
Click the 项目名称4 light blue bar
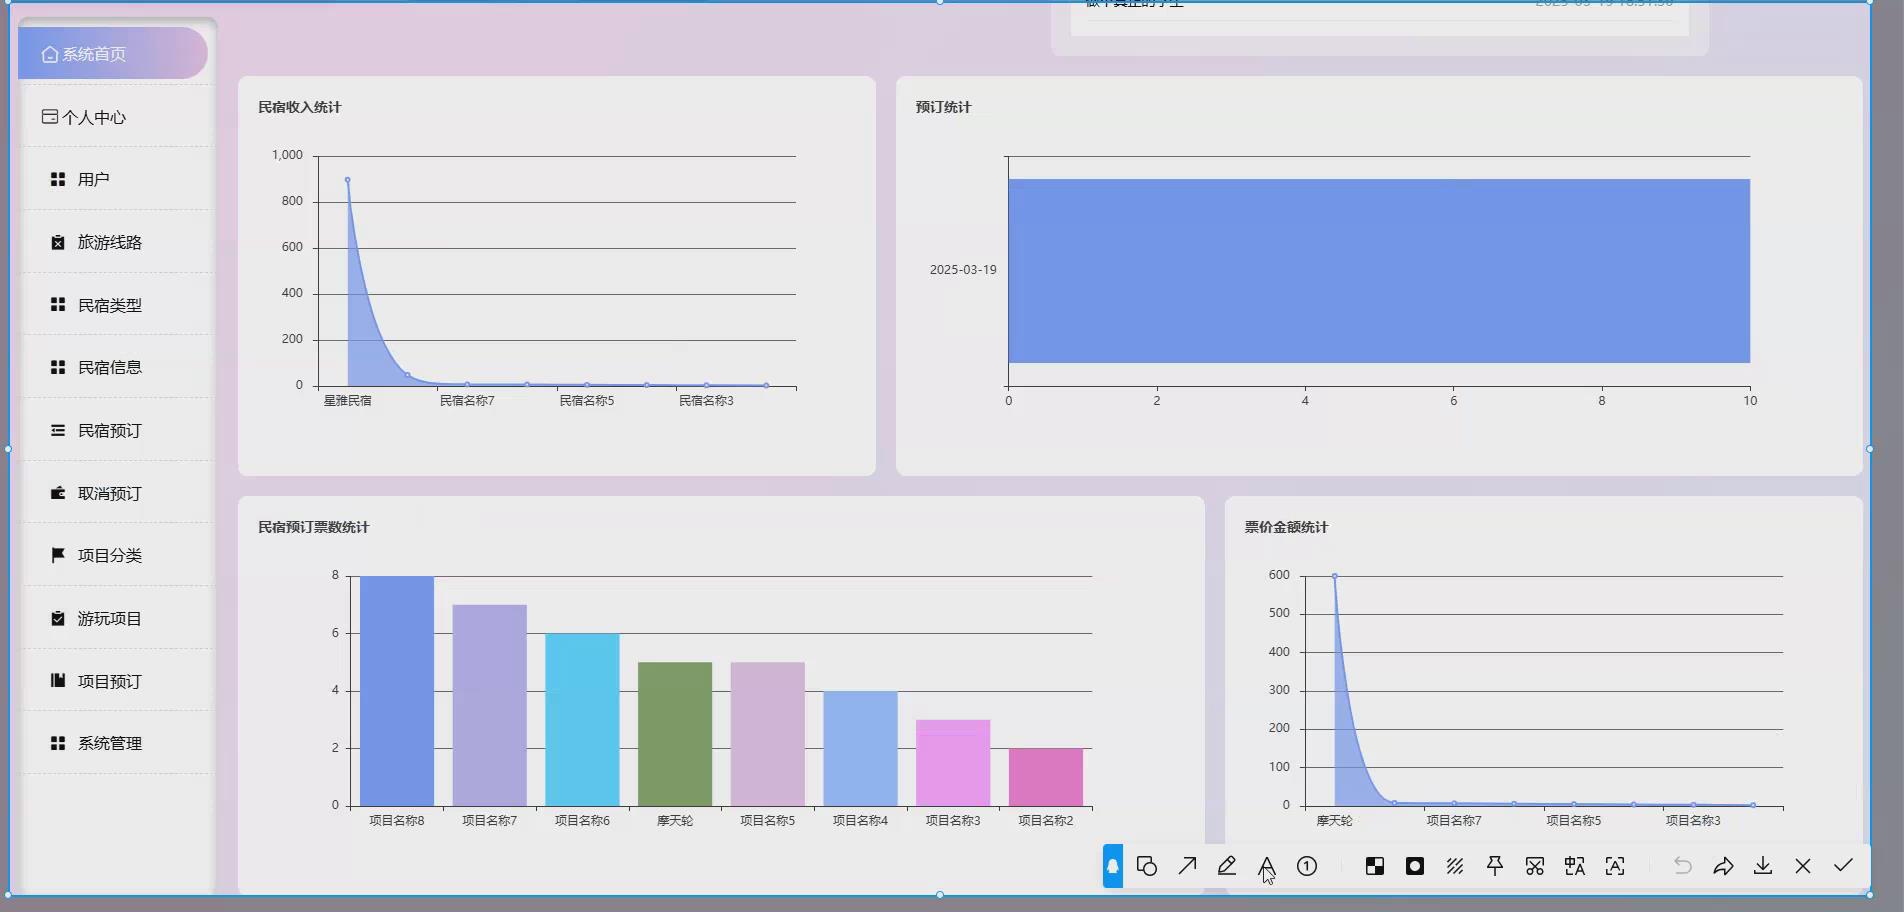click(x=860, y=748)
